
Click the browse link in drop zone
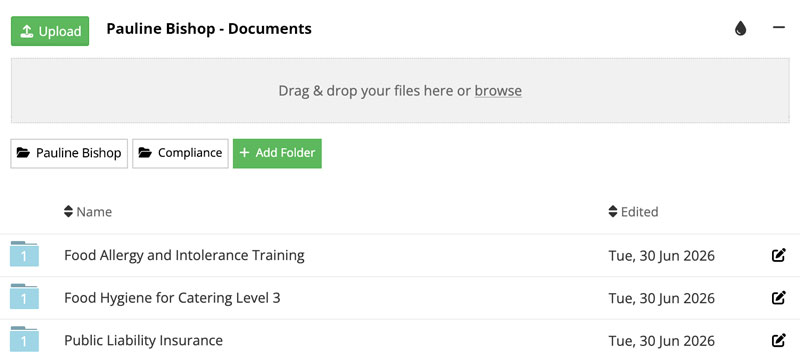(x=498, y=91)
